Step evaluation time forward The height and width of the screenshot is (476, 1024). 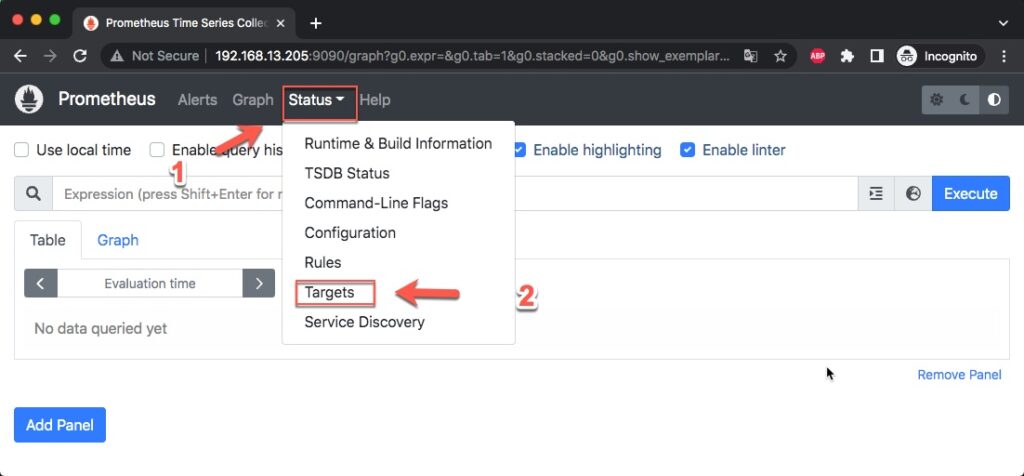(x=259, y=283)
